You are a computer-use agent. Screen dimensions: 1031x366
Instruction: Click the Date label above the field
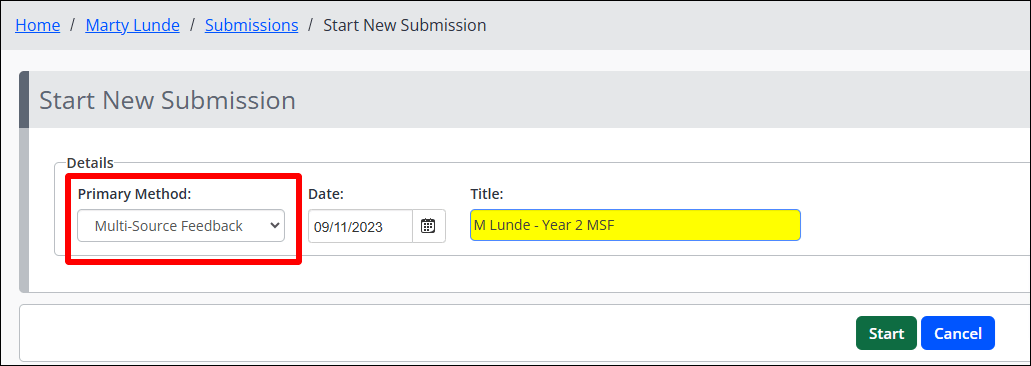coord(326,194)
